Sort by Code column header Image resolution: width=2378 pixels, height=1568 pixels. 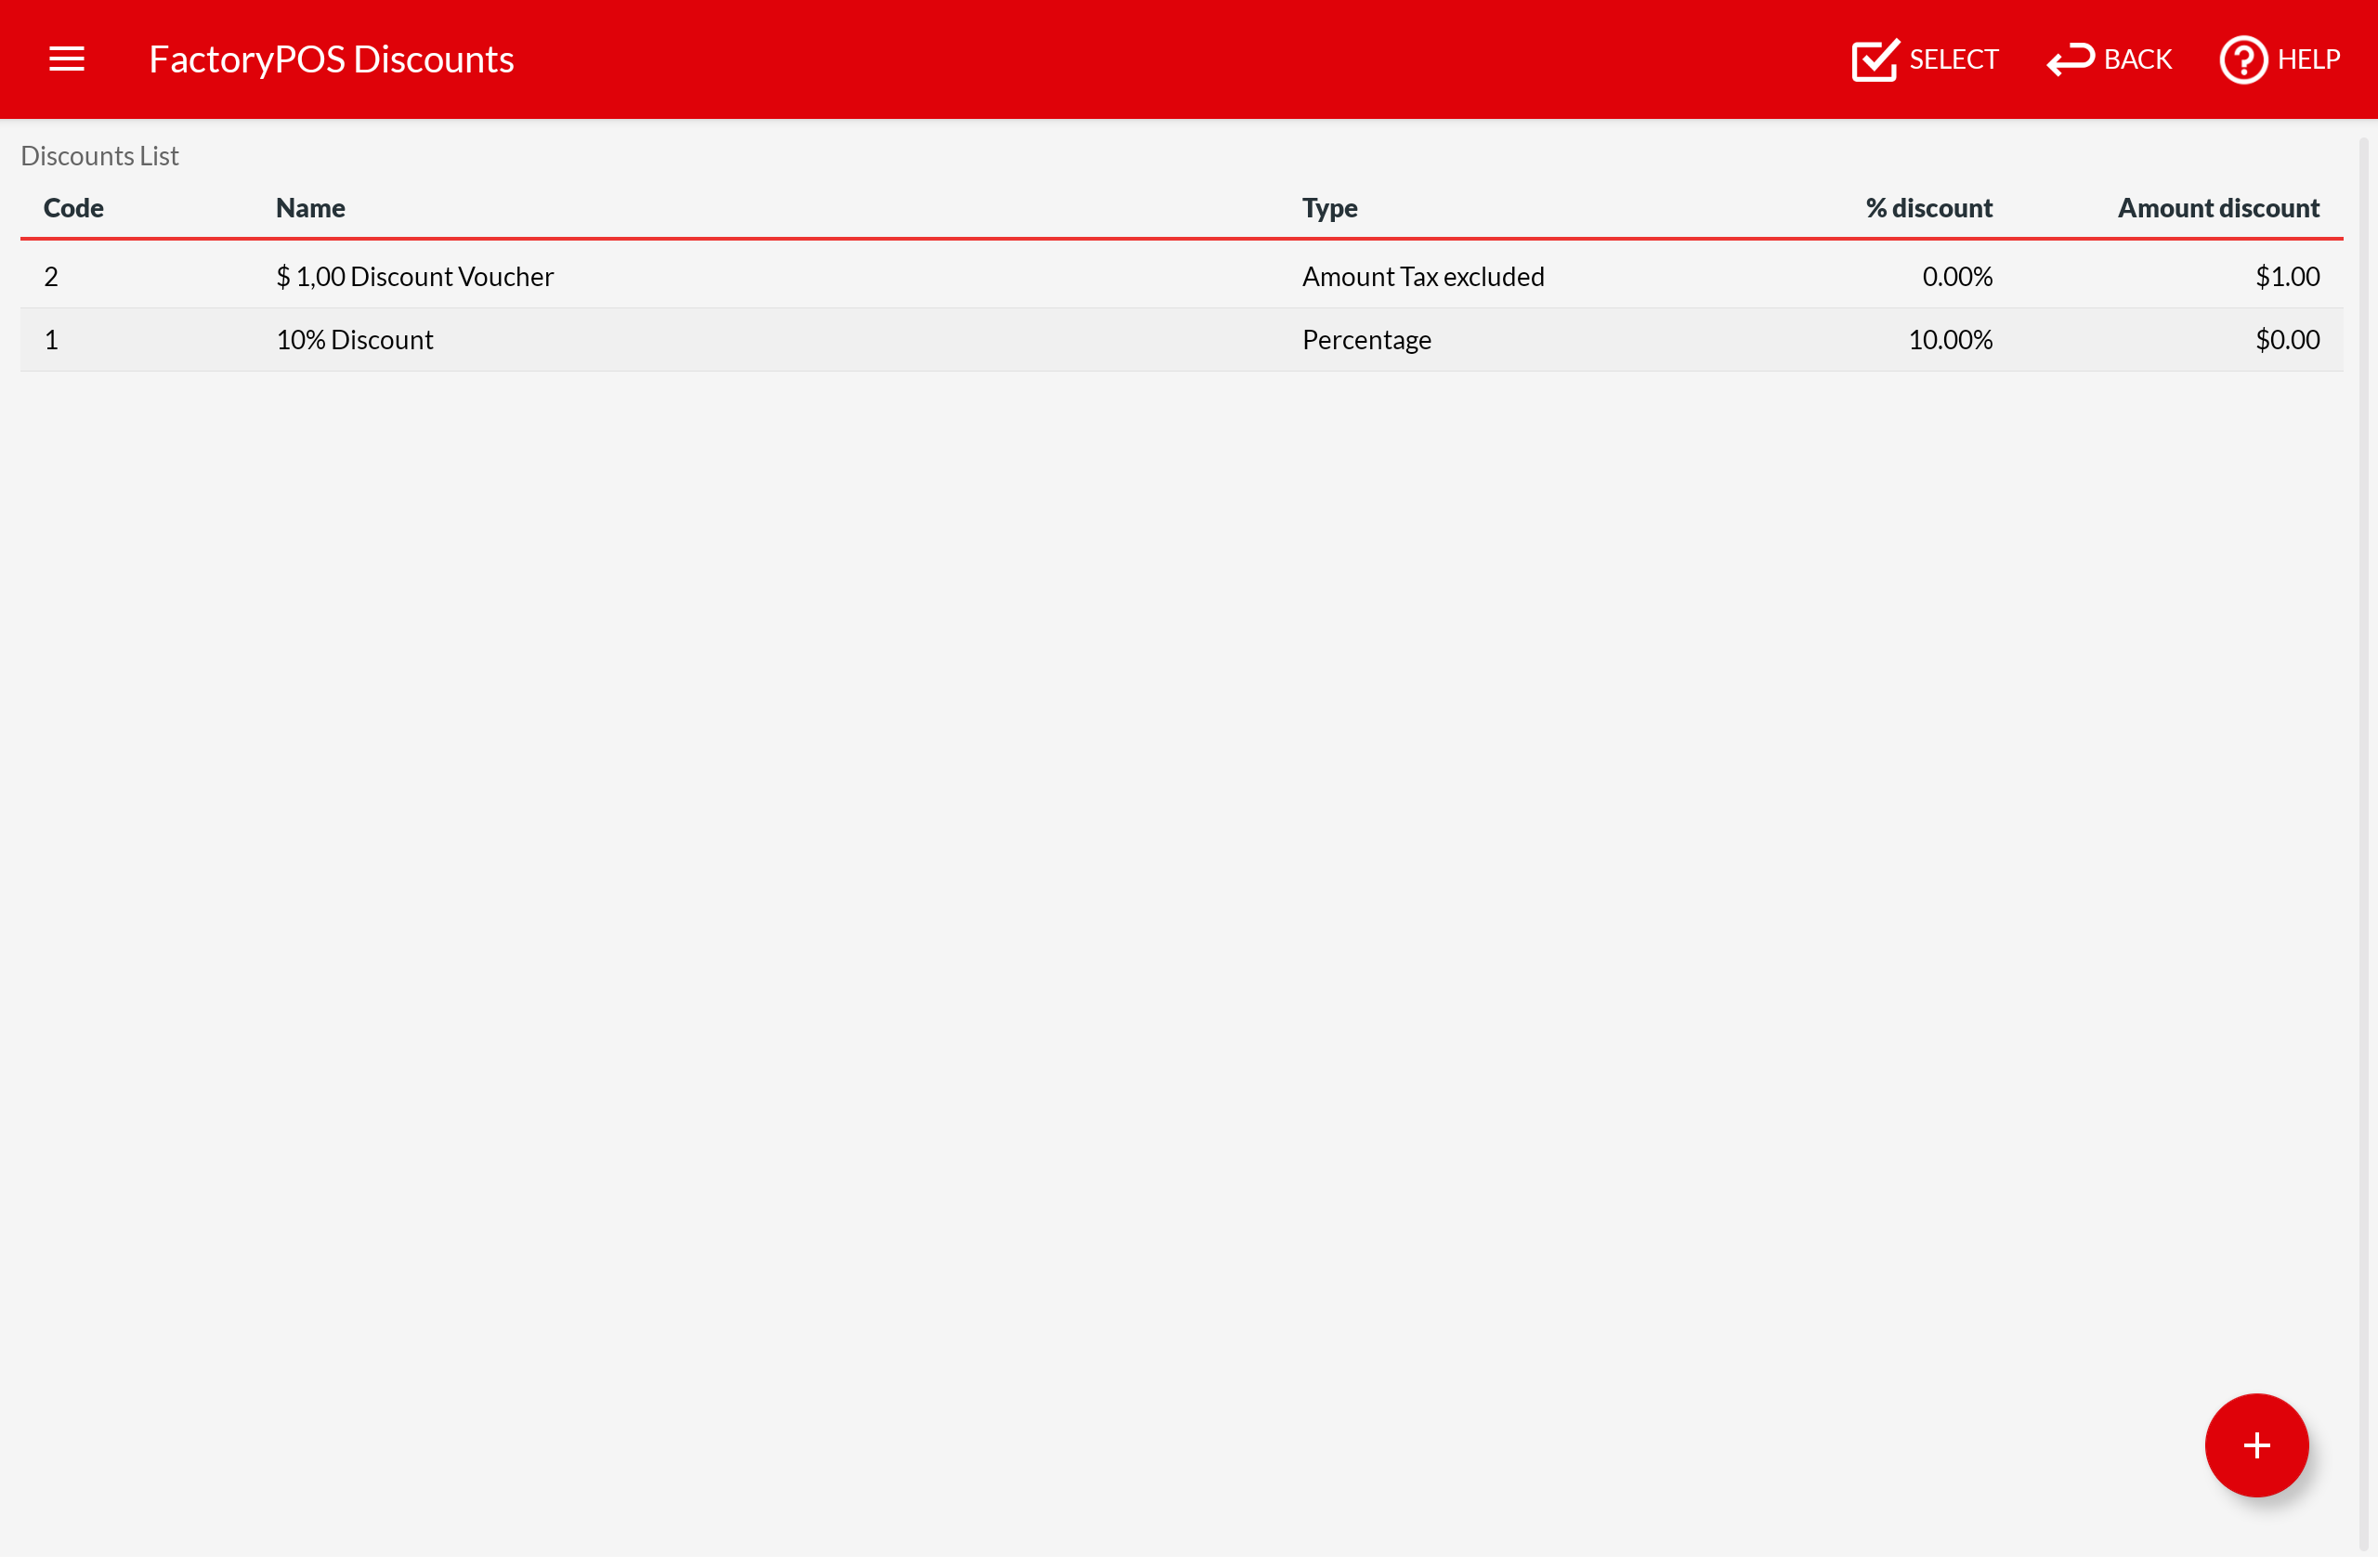click(x=73, y=208)
